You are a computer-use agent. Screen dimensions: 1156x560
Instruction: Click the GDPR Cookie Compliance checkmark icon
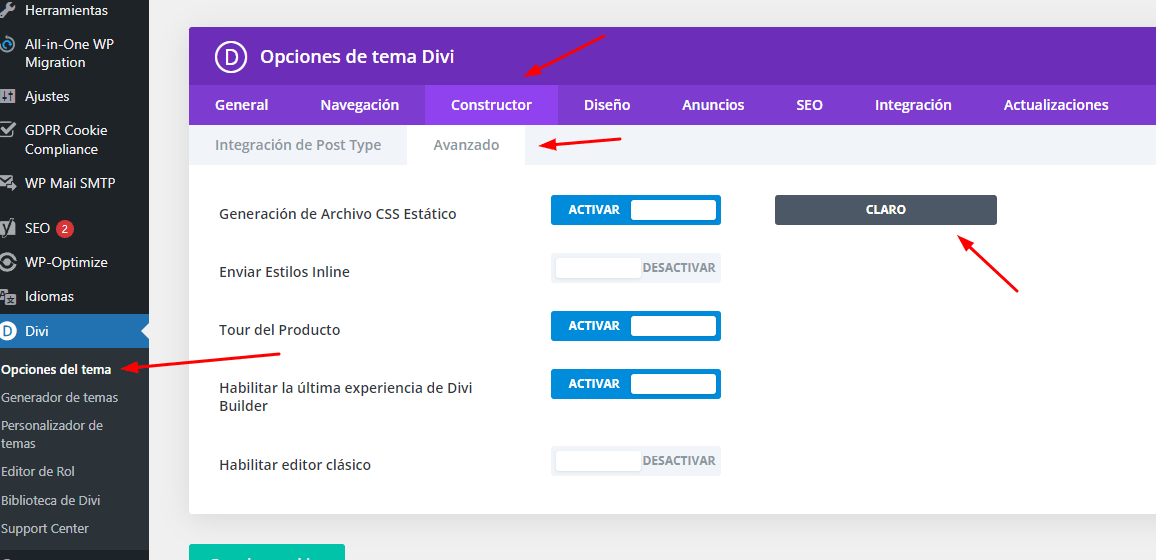[7, 130]
